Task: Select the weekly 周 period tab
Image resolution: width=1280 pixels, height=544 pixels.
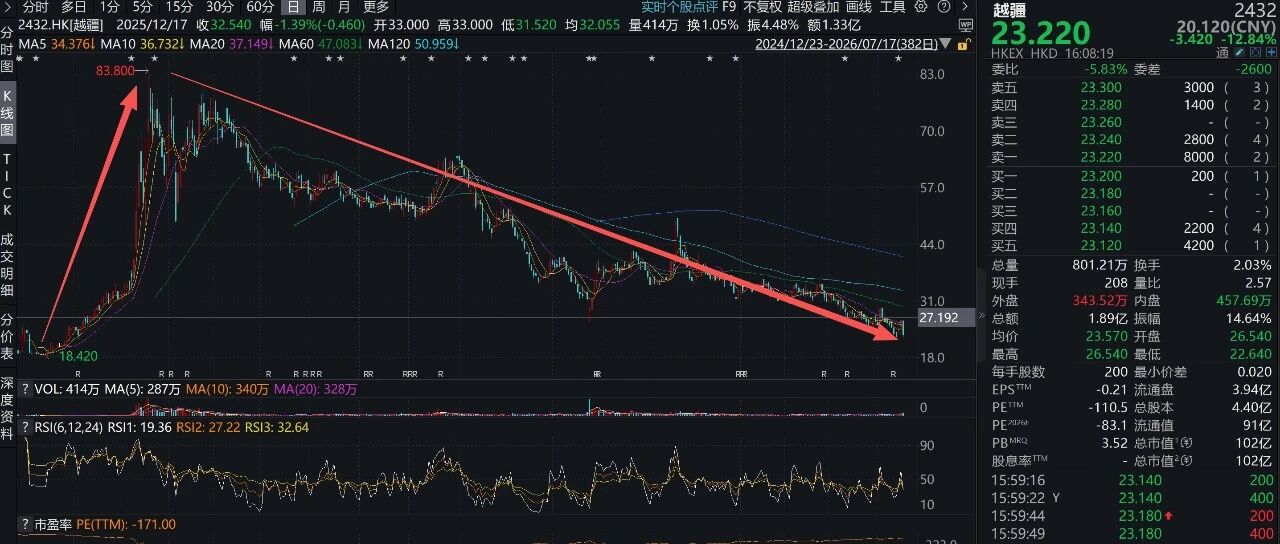Action: pyautogui.click(x=318, y=6)
